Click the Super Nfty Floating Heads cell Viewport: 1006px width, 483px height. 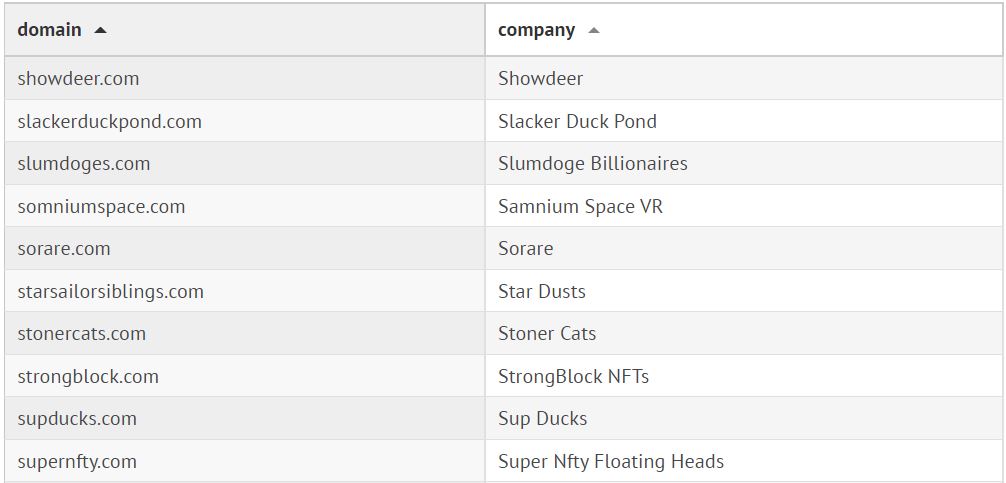(610, 461)
